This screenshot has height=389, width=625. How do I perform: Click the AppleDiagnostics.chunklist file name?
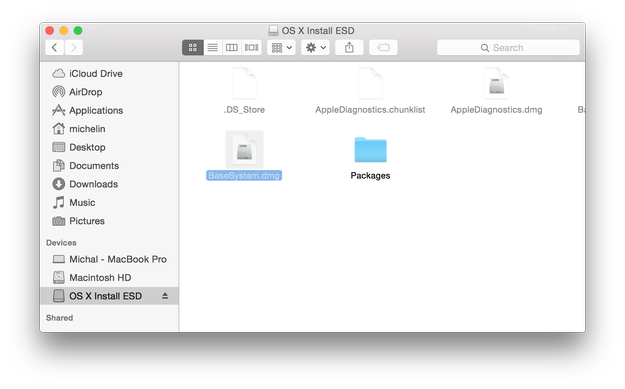(370, 110)
